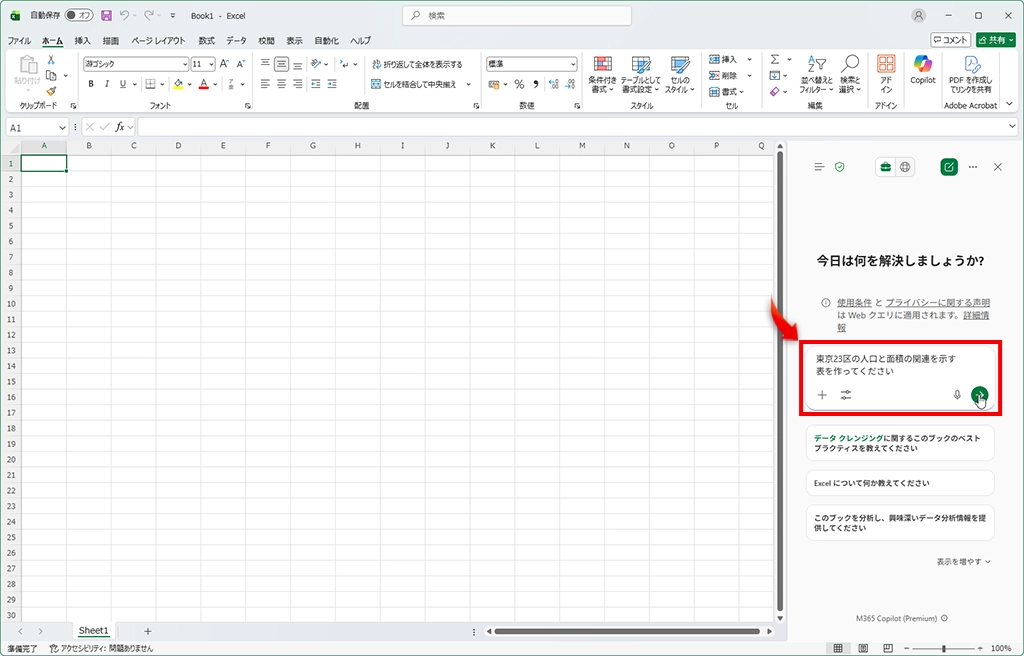Toggle bold formatting

pos(91,84)
